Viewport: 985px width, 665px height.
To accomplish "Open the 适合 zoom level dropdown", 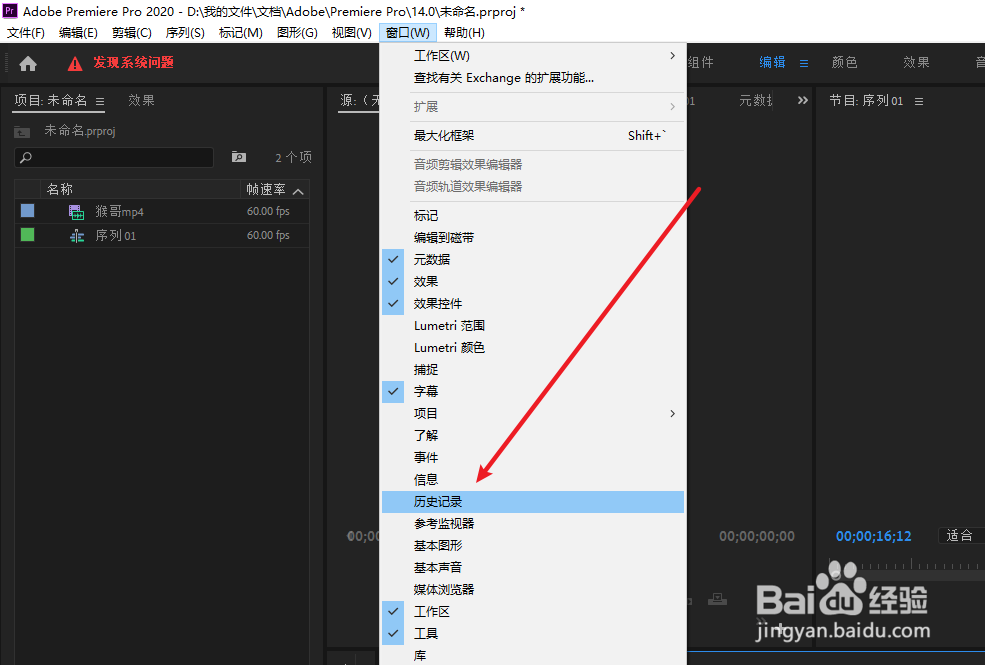I will [x=961, y=536].
